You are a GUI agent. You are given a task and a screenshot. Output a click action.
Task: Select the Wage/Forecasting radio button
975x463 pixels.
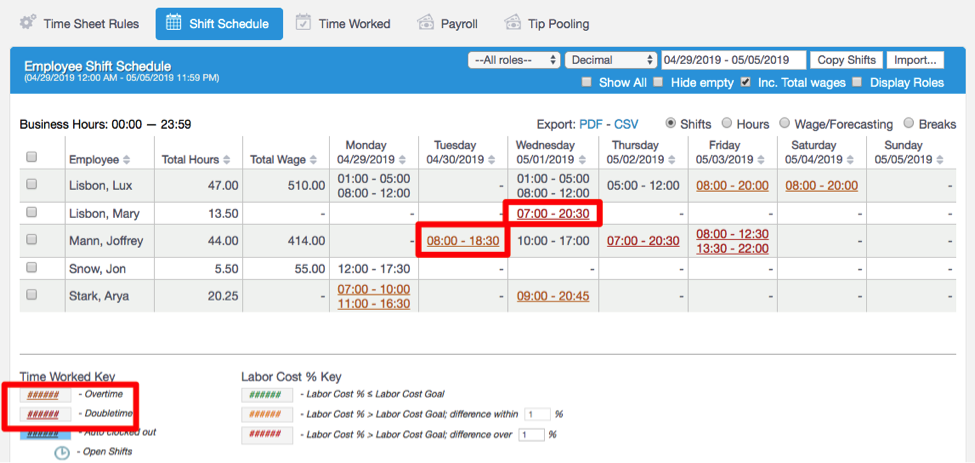point(785,123)
